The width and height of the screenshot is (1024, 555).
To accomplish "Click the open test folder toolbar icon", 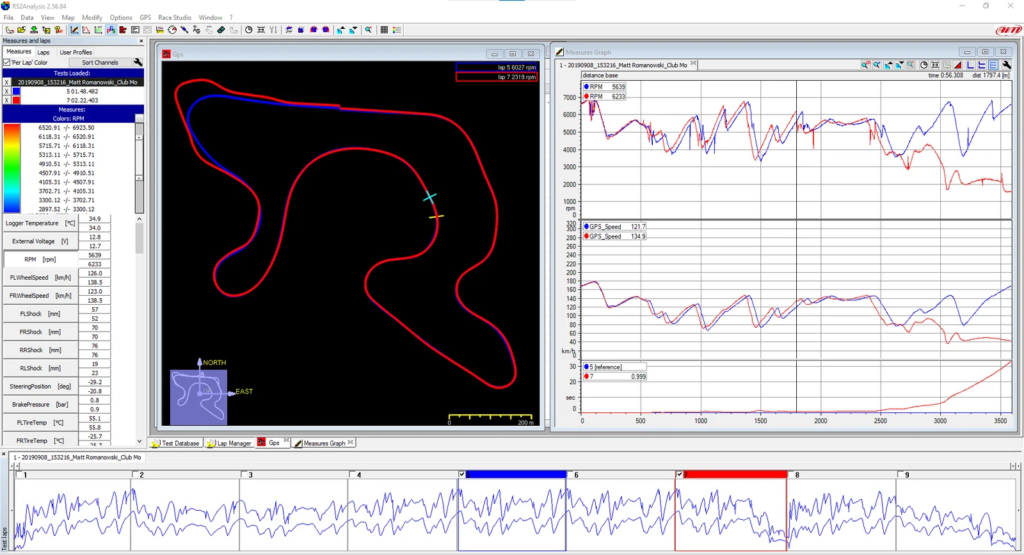I will (x=22, y=30).
